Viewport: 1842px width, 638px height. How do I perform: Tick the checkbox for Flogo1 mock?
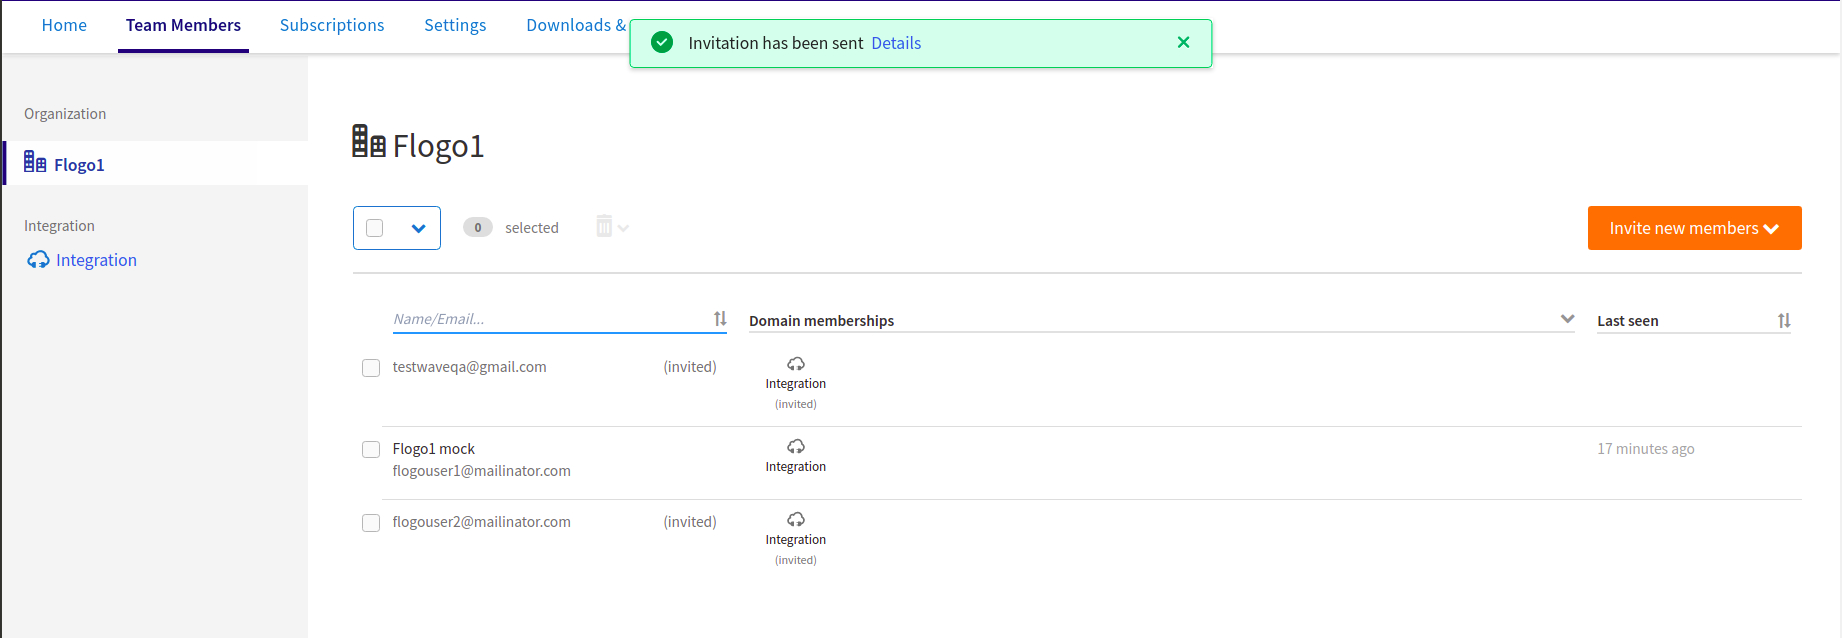point(371,450)
